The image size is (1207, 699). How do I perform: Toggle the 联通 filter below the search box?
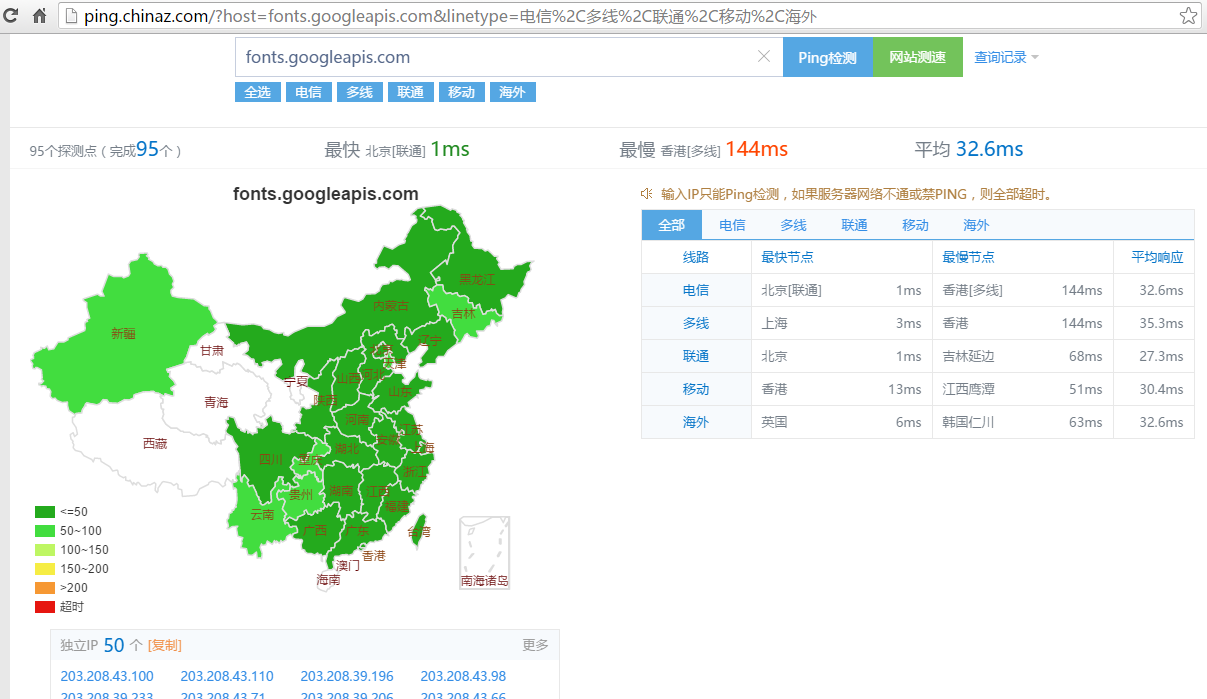pos(410,92)
